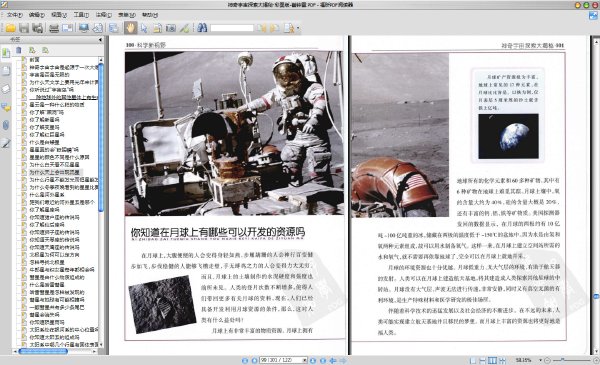The height and width of the screenshot is (365, 600).
Task: Open the zoom percentage dropdown
Action: 540,360
